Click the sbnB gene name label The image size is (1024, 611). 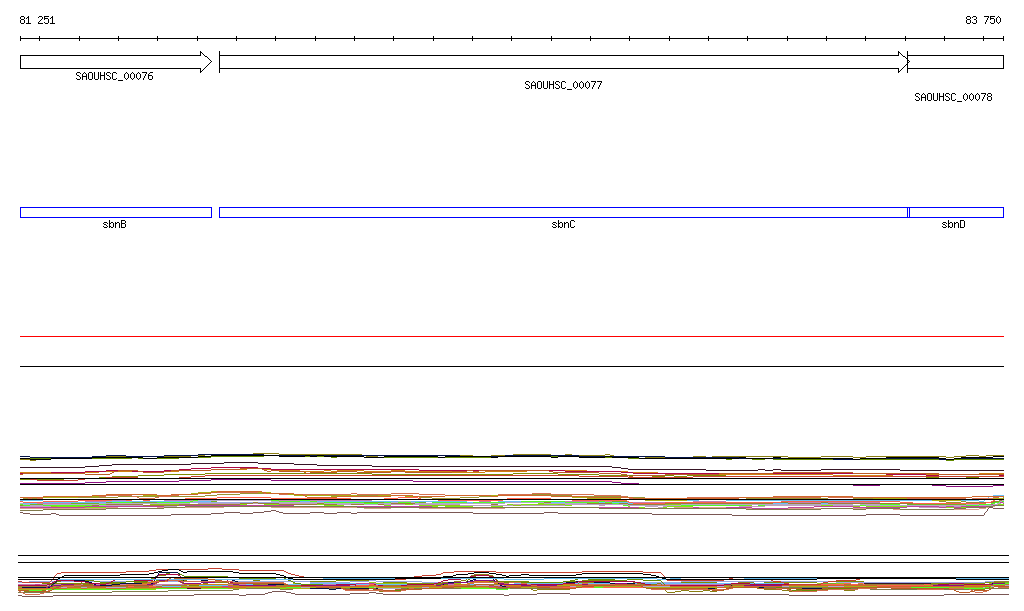pyautogui.click(x=114, y=225)
